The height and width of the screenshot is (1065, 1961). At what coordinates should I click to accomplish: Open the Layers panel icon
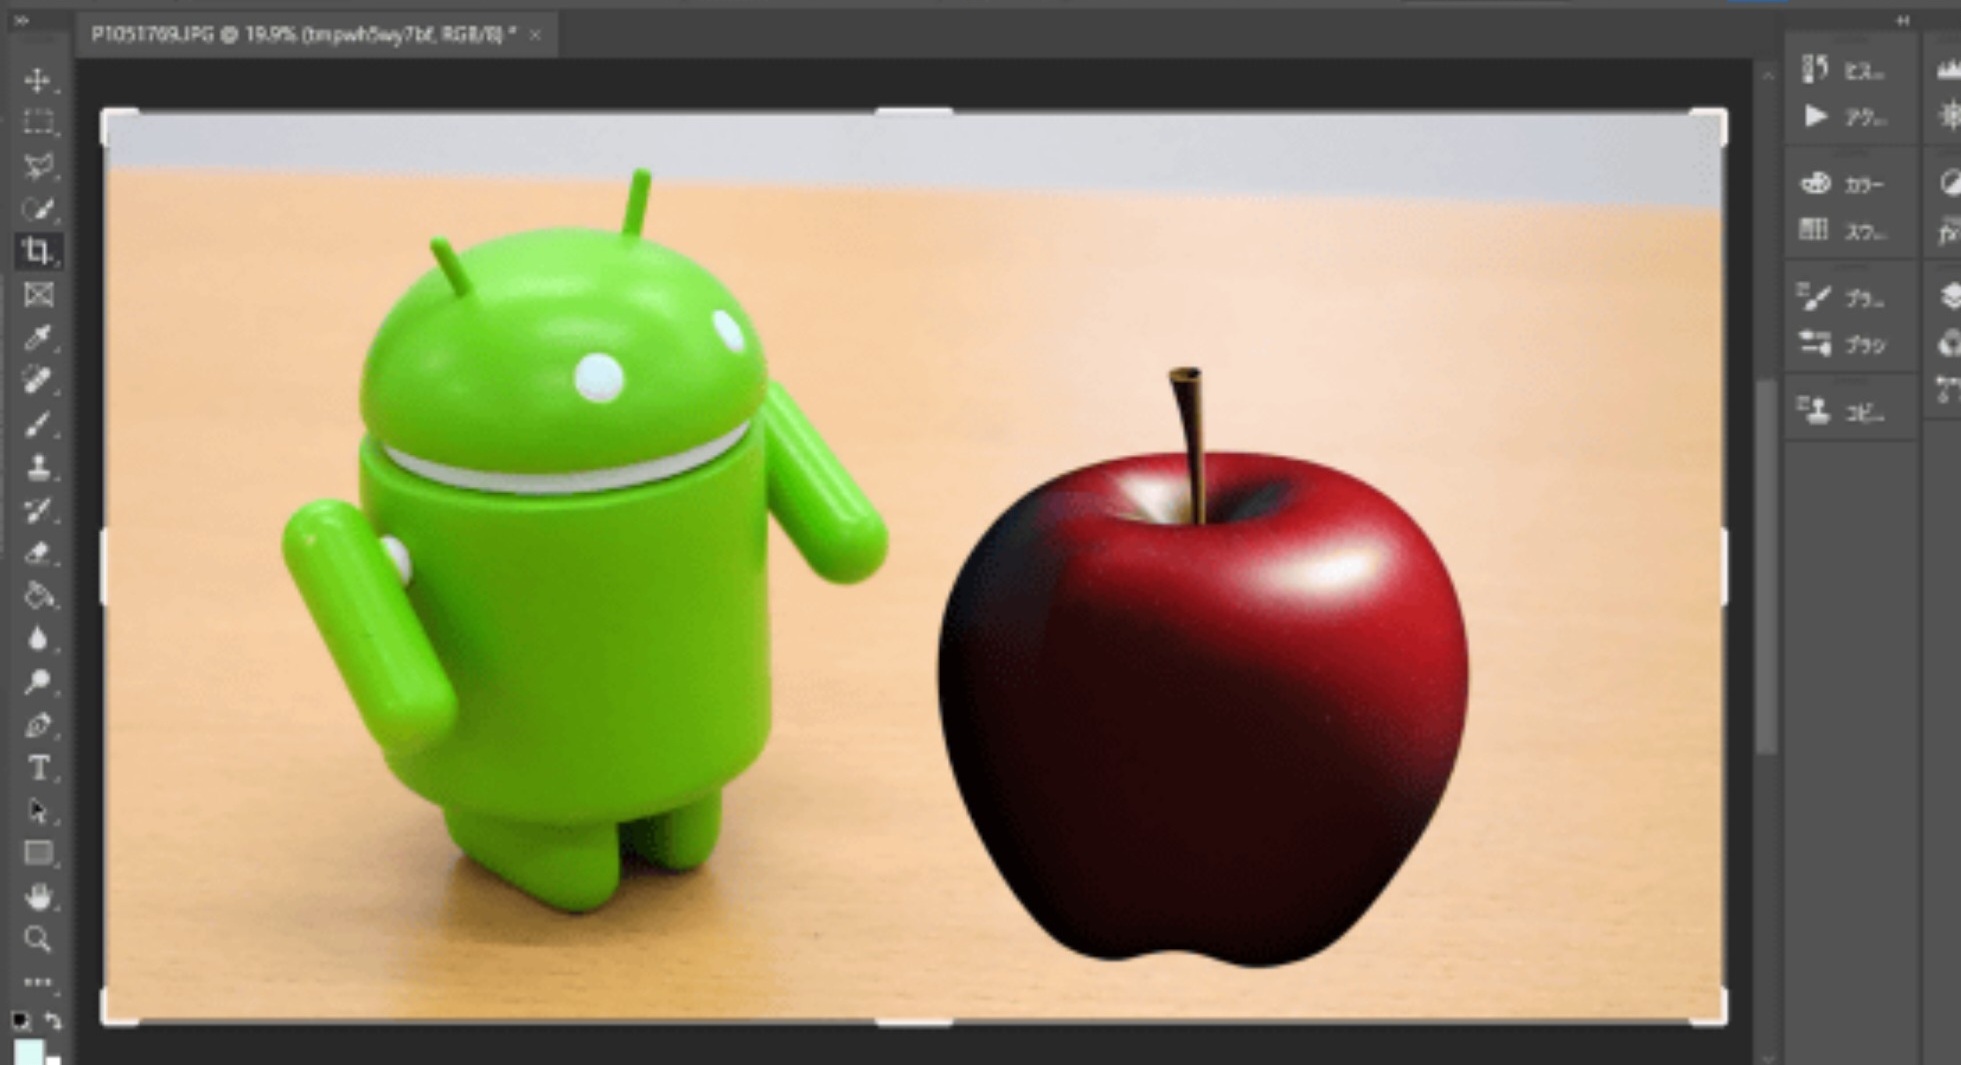pos(1949,297)
